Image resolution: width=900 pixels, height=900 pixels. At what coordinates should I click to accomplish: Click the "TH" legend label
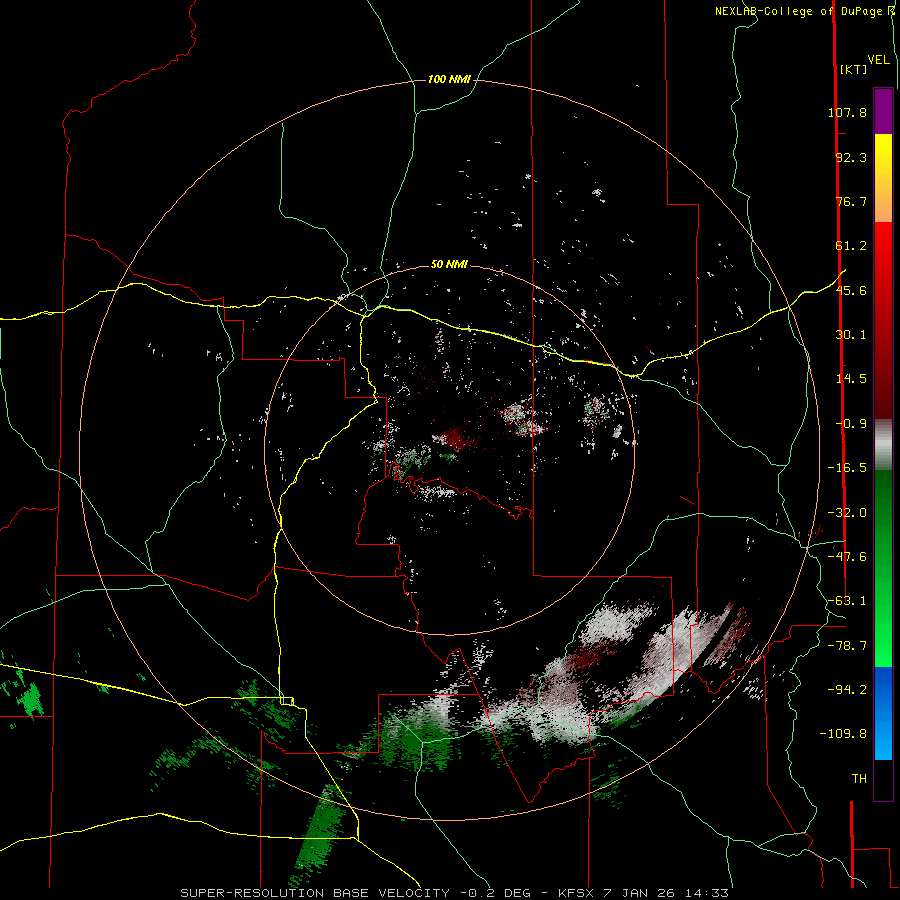[x=859, y=779]
